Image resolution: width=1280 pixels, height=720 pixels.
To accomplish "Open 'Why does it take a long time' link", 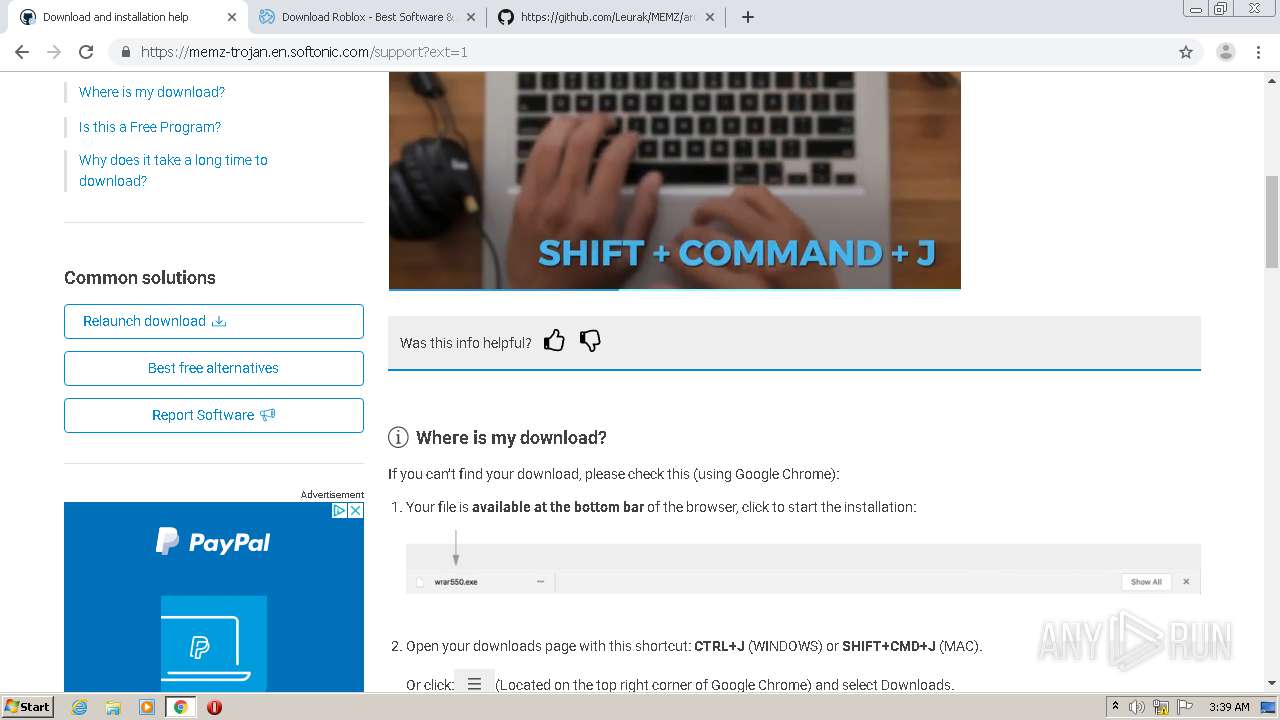I will (x=173, y=170).
